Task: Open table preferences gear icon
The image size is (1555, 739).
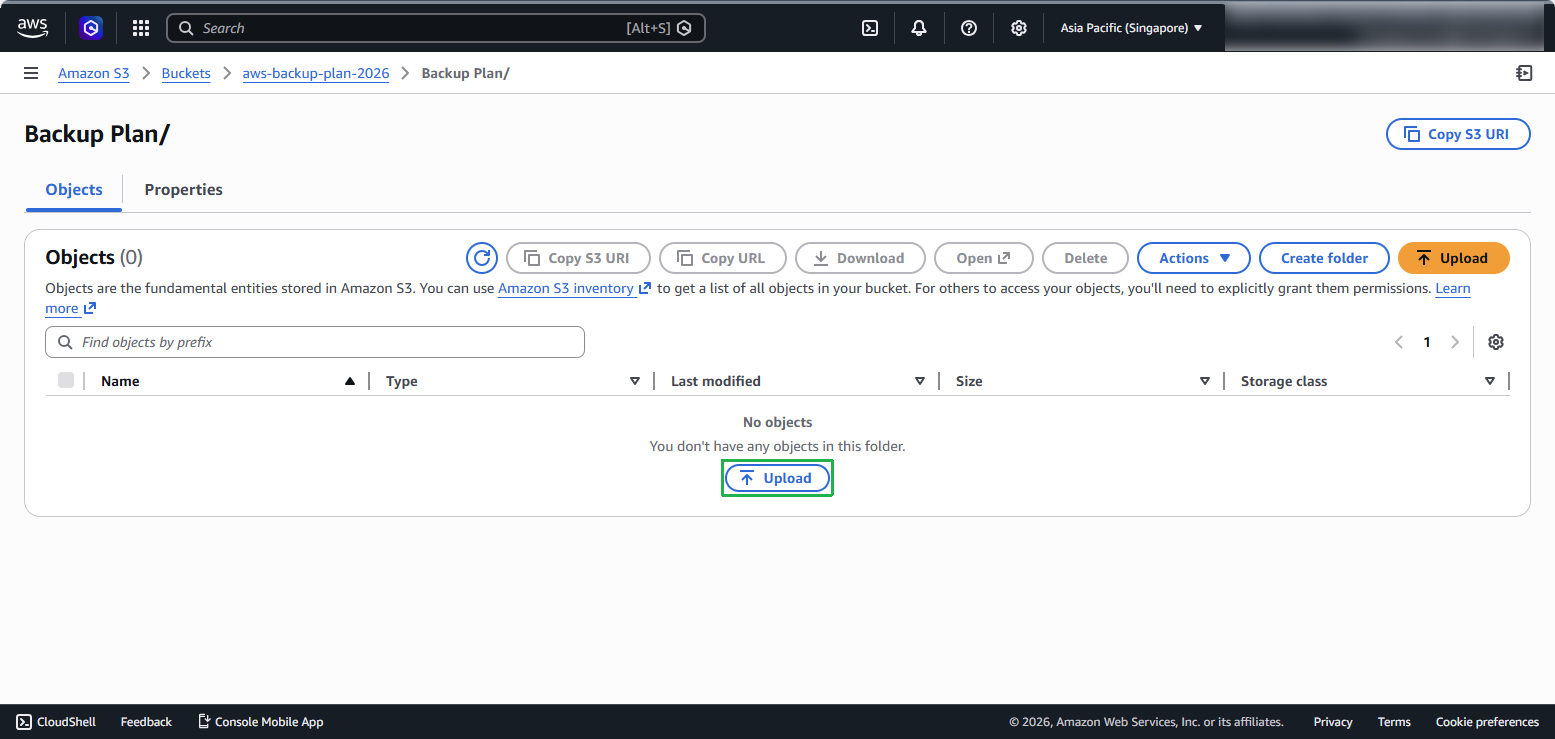Action: pos(1496,342)
